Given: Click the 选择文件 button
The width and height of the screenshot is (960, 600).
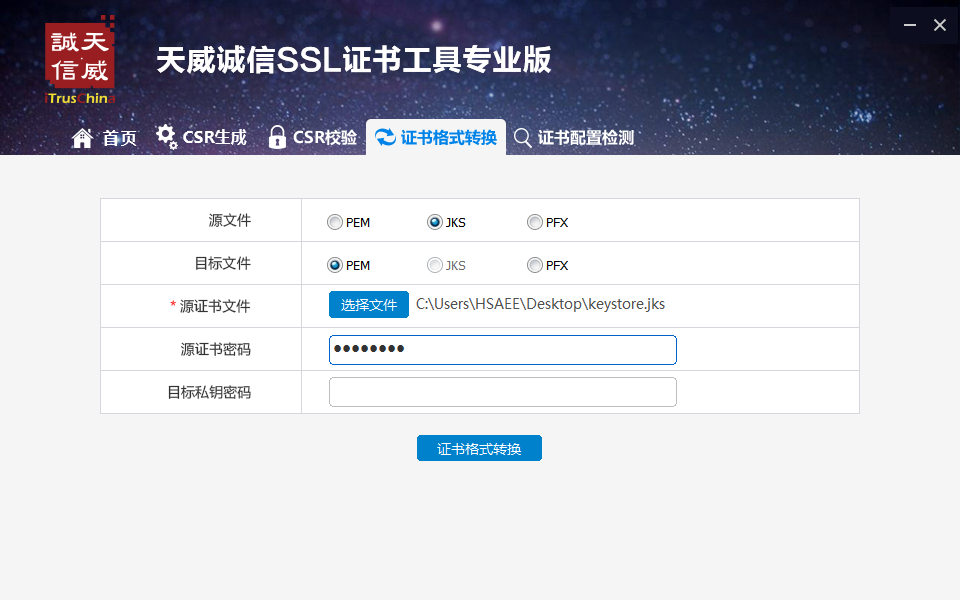Looking at the screenshot, I should click(x=369, y=304).
